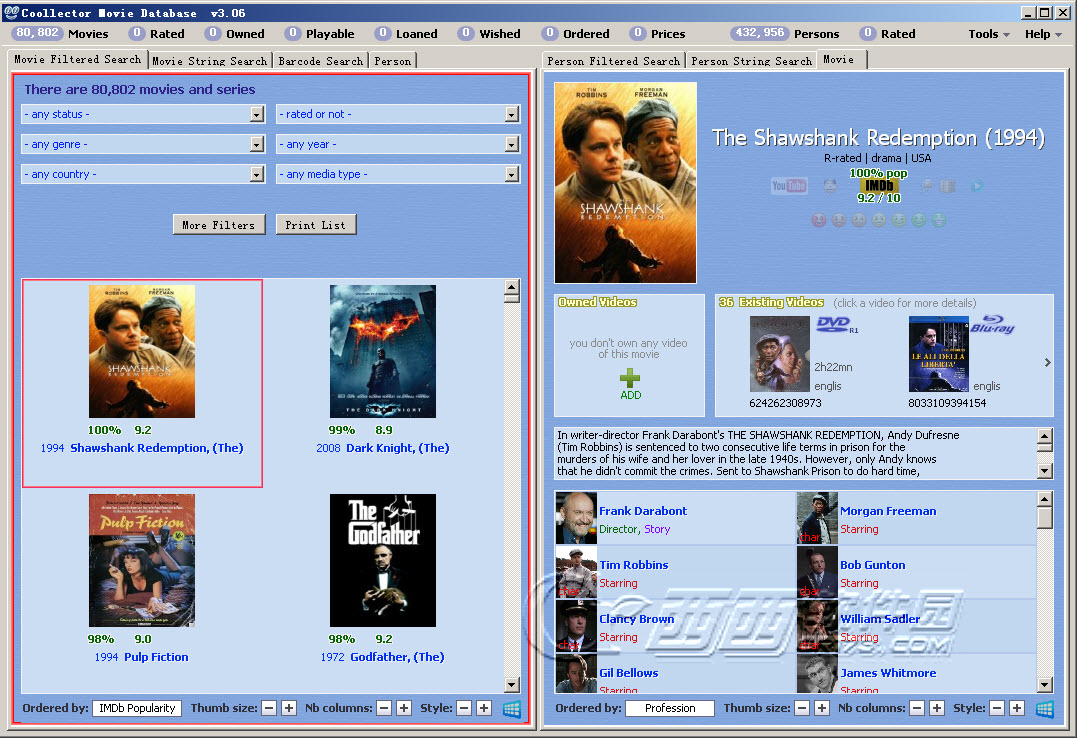Increase movie Nb columns with plus
Image resolution: width=1077 pixels, height=738 pixels.
pyautogui.click(x=404, y=708)
